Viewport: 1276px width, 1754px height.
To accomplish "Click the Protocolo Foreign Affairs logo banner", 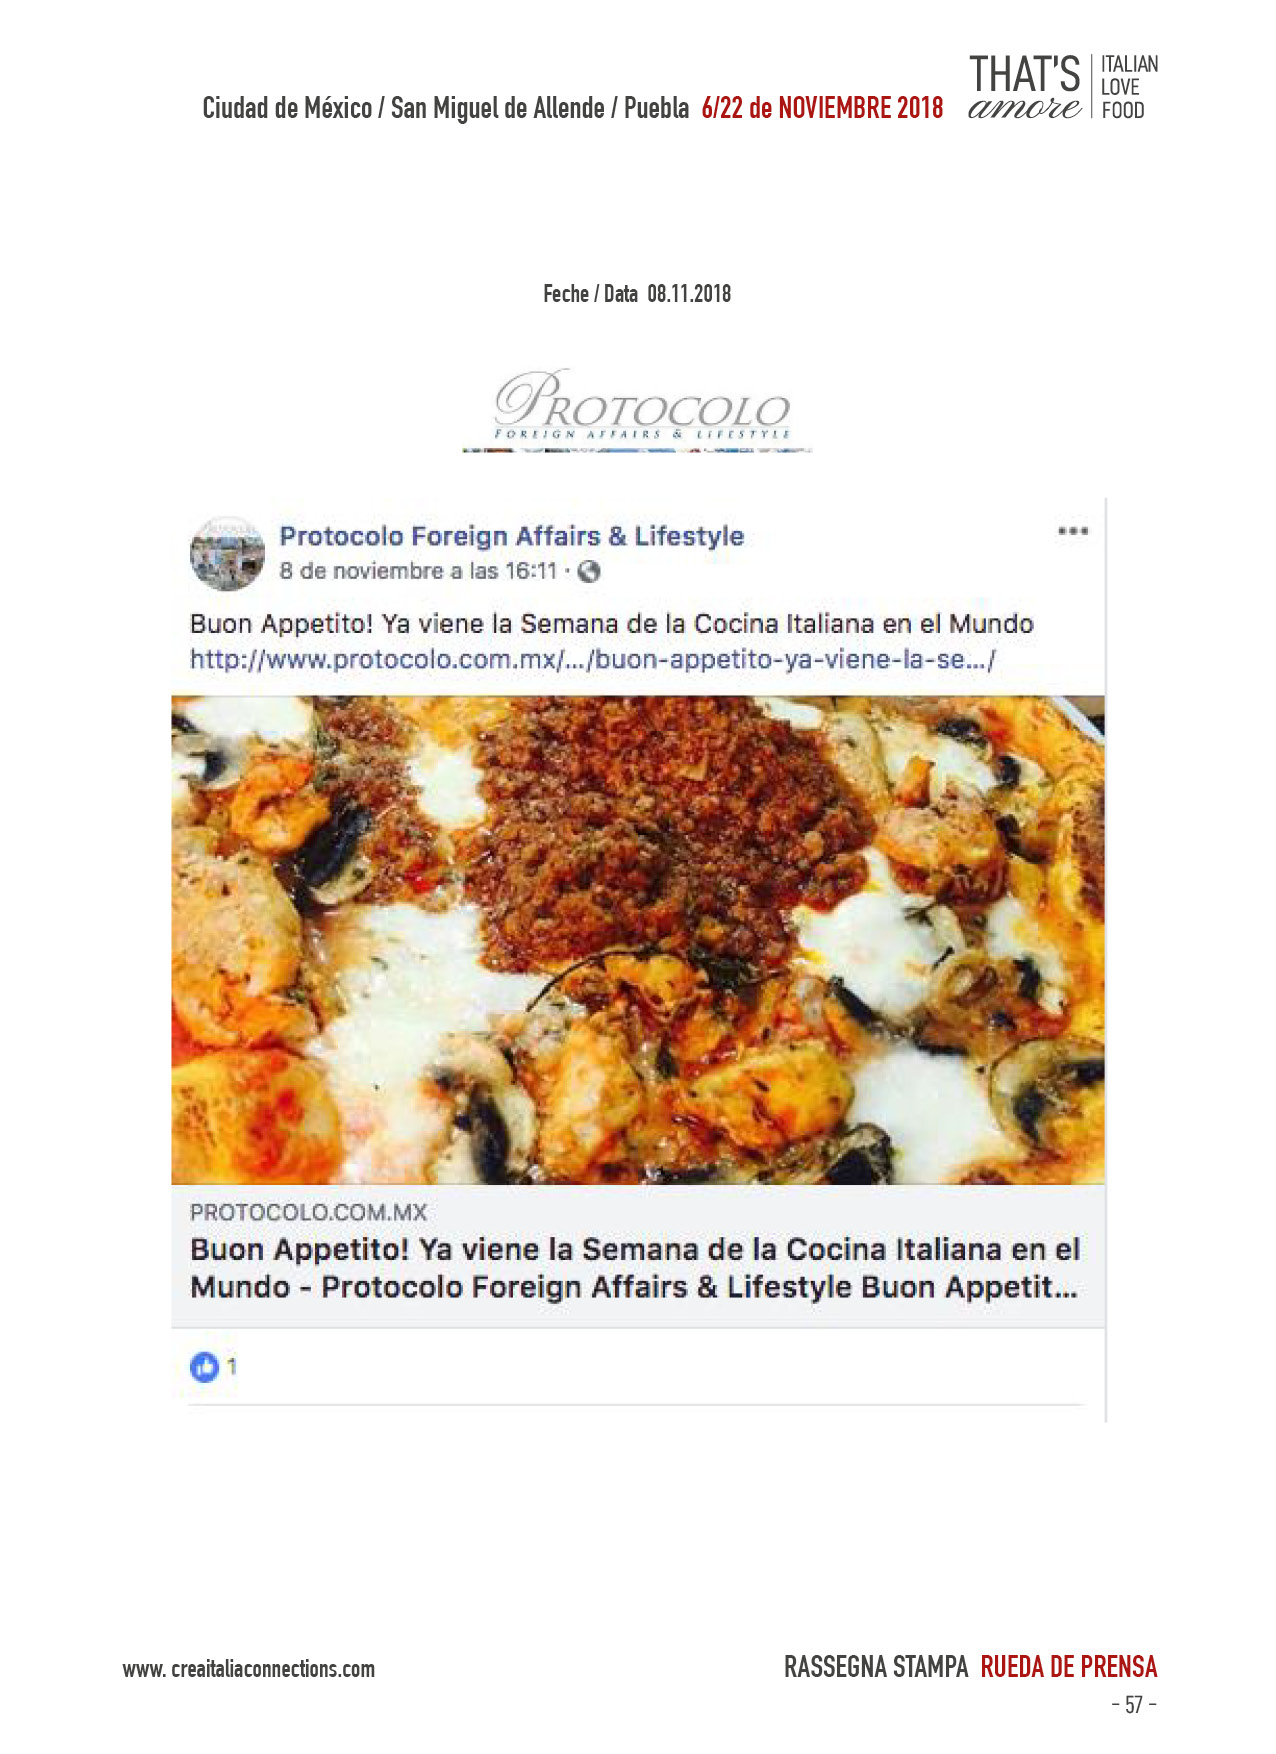I will click(x=638, y=410).
